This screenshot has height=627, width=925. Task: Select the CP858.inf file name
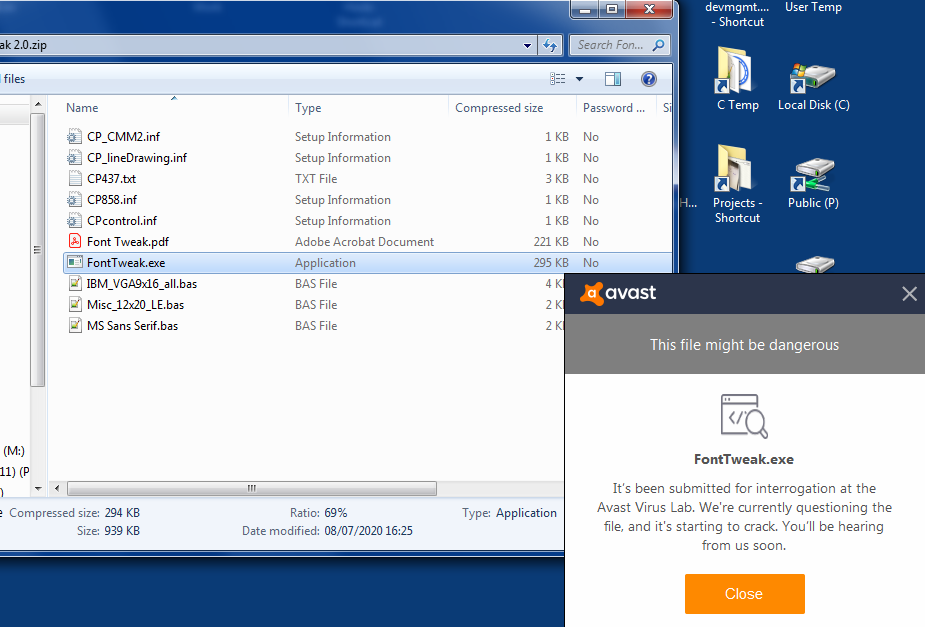tap(112, 200)
